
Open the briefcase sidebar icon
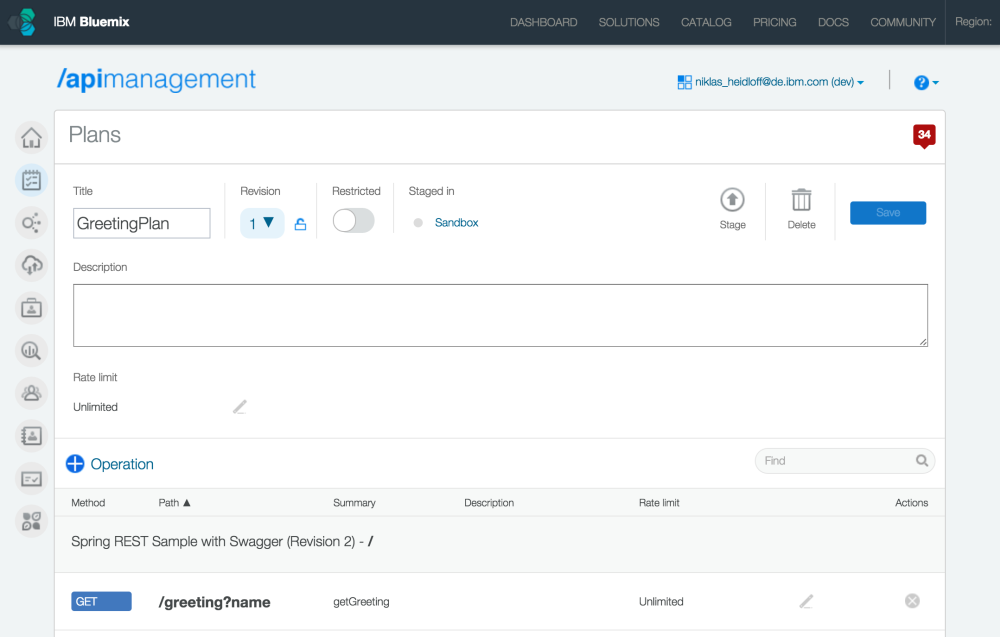[31, 308]
